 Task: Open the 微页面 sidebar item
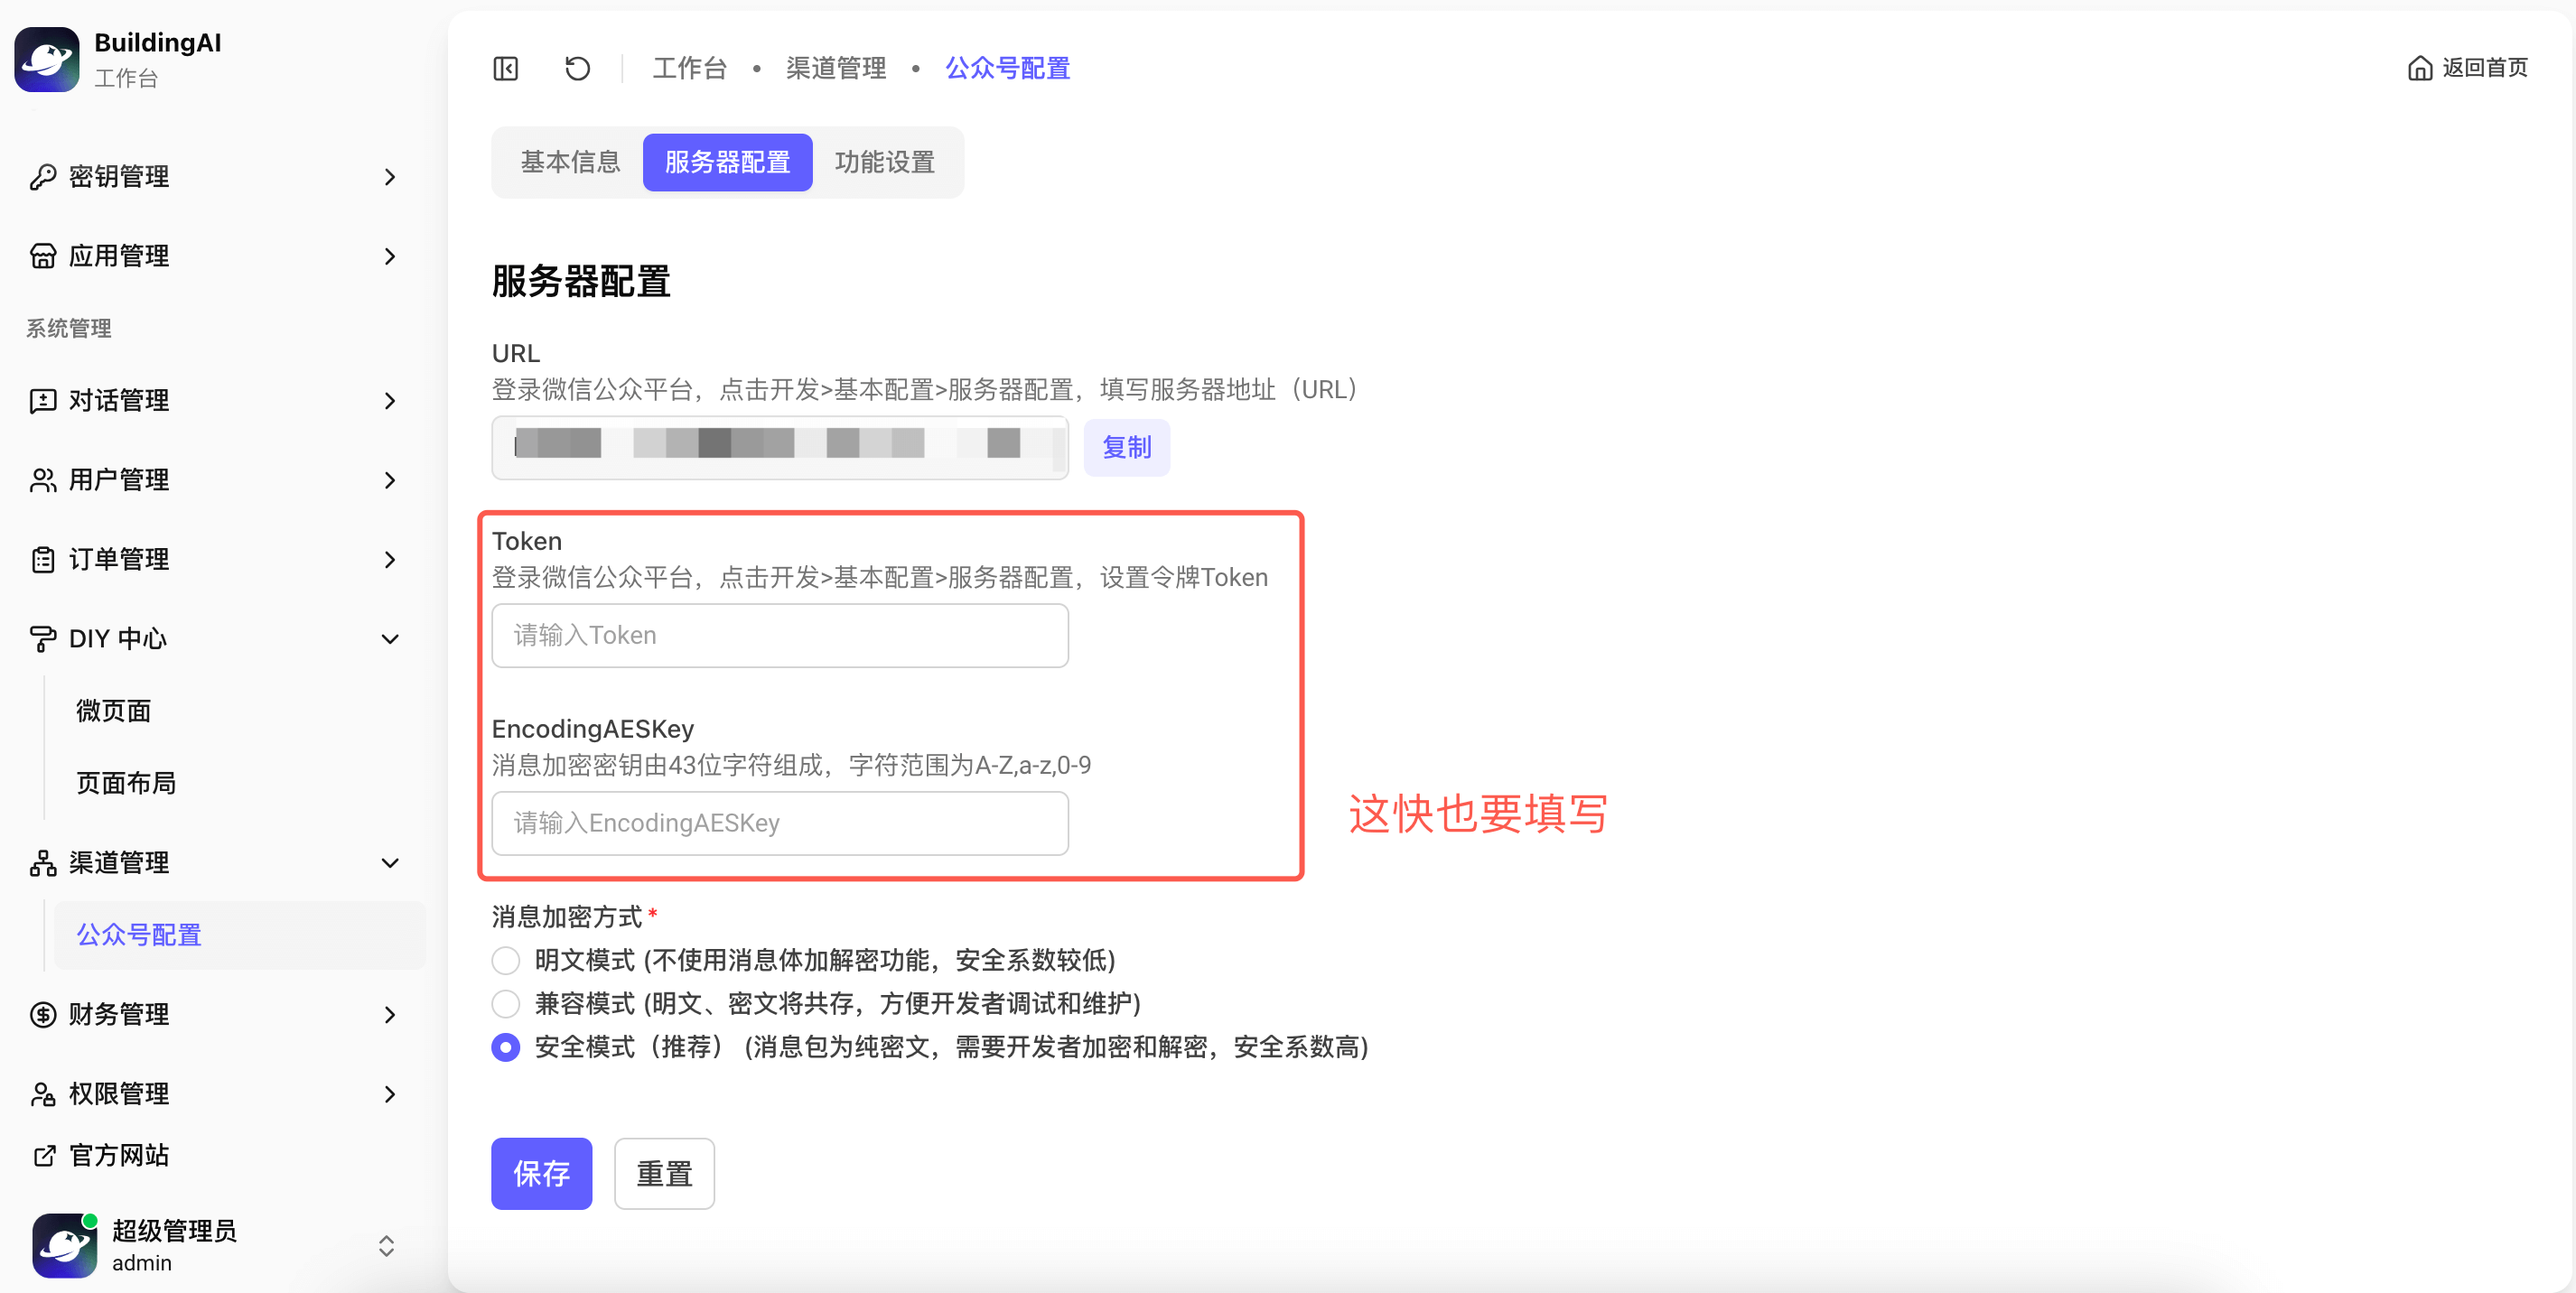click(114, 711)
